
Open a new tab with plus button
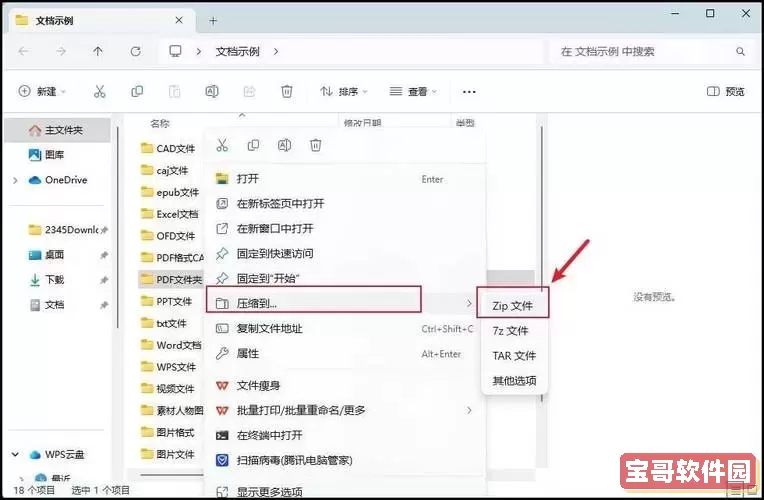coord(213,21)
